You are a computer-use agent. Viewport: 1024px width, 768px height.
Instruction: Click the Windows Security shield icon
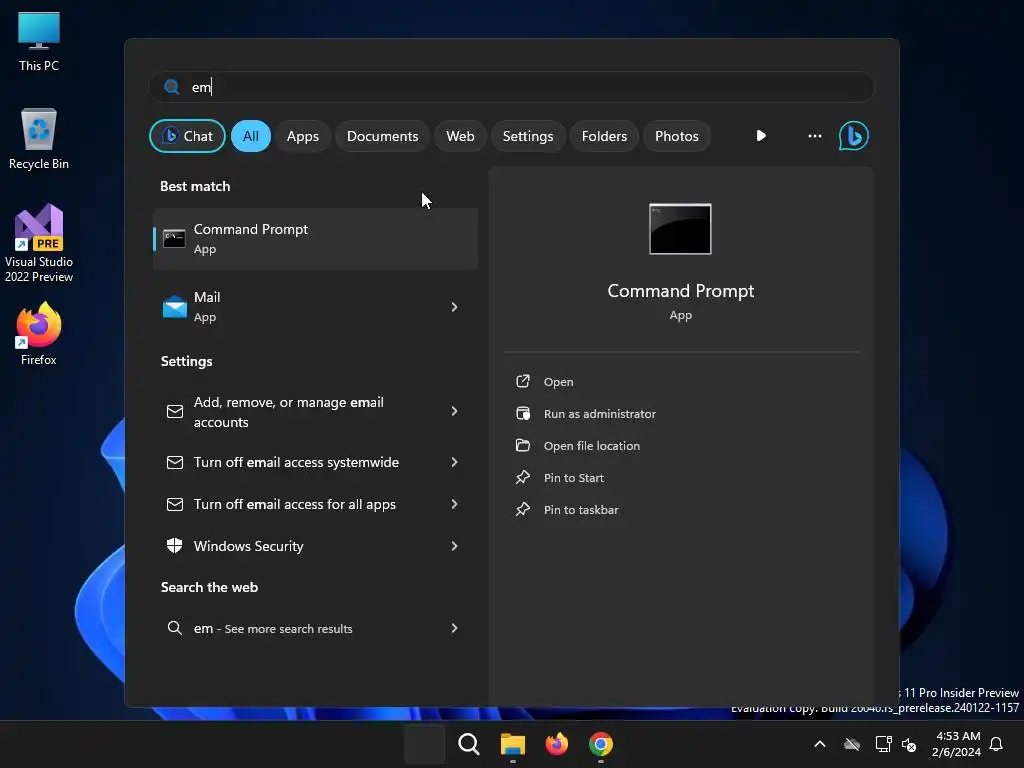click(174, 545)
